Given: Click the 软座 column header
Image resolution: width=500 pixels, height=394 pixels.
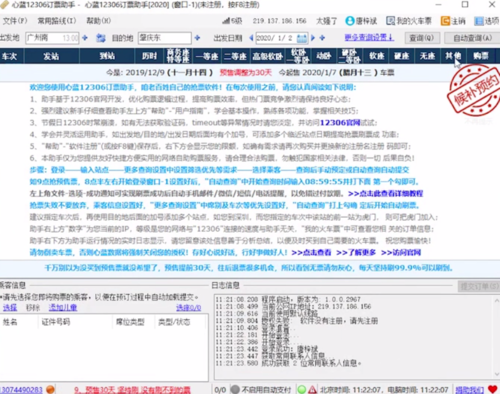Looking at the screenshot, I should coord(377,56).
